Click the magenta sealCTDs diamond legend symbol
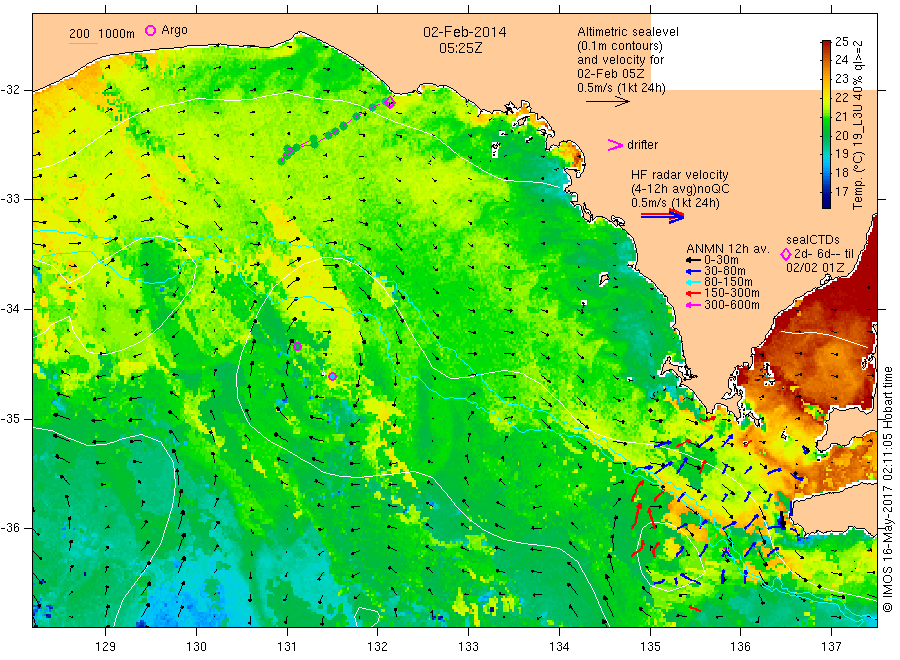The image size is (900, 660). click(785, 254)
